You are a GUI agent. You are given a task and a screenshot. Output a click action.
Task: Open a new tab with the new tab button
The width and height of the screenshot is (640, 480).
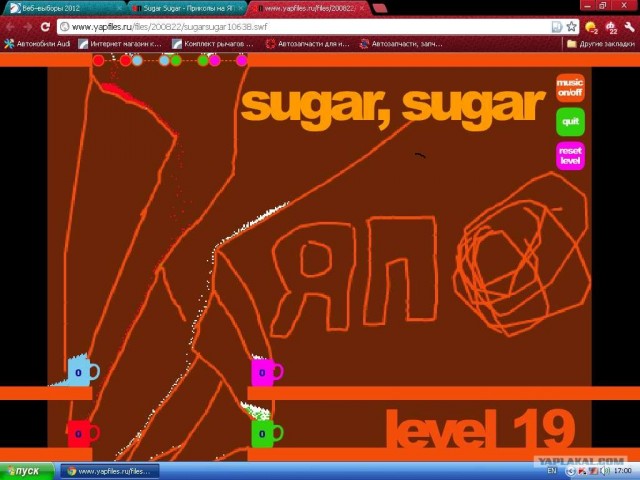pyautogui.click(x=380, y=8)
